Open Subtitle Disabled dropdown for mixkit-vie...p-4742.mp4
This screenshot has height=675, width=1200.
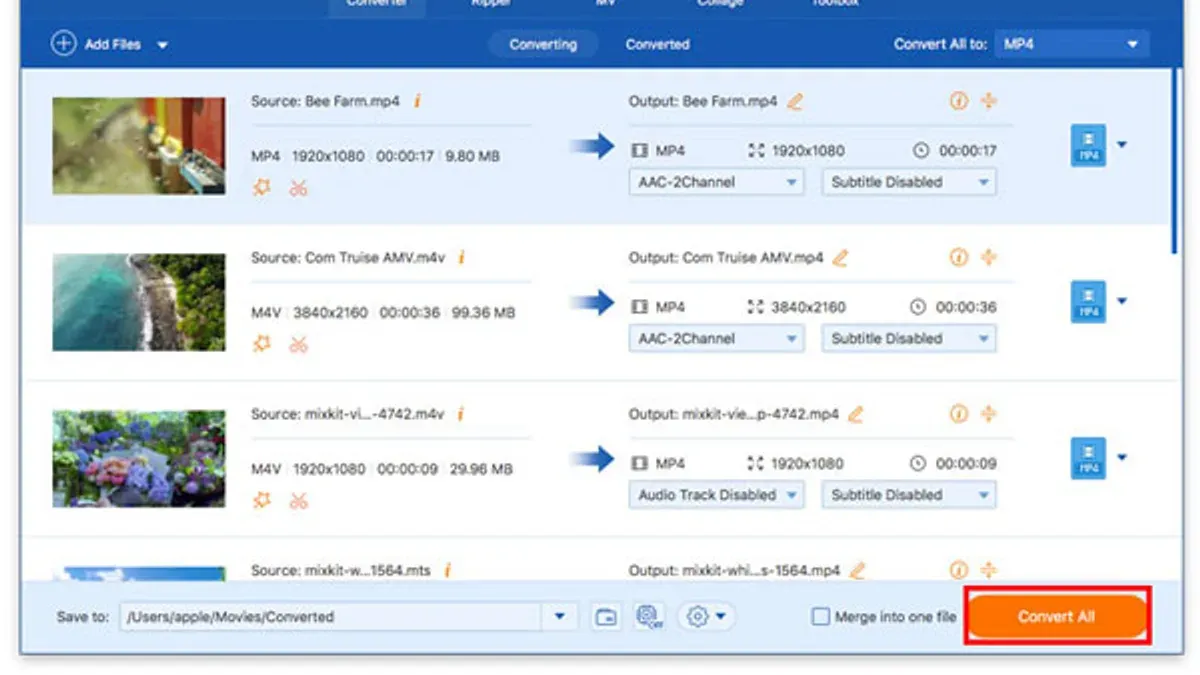click(909, 494)
